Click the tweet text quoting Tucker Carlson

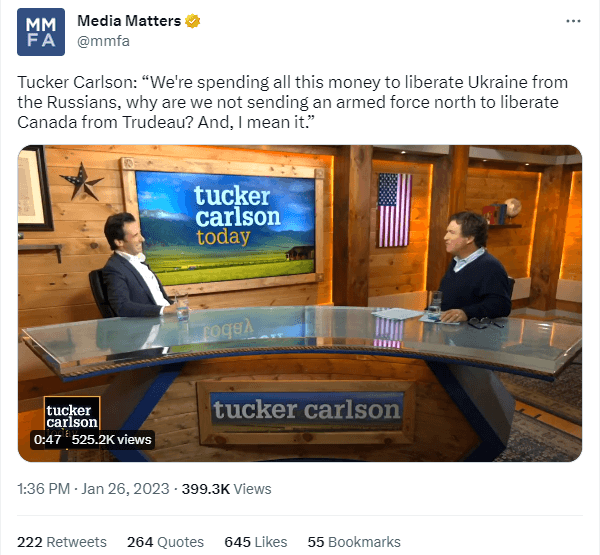(293, 102)
